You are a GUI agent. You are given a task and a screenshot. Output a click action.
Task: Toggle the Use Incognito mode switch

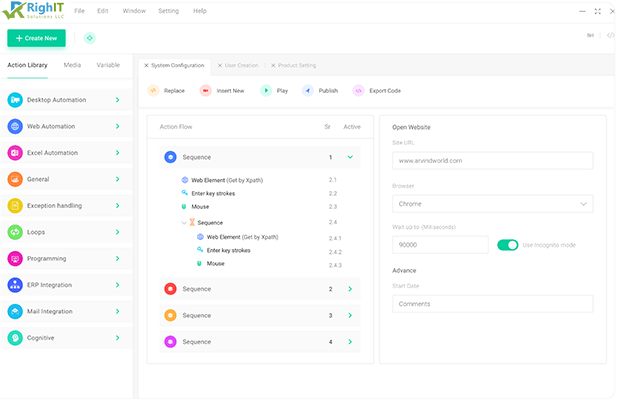pos(508,245)
